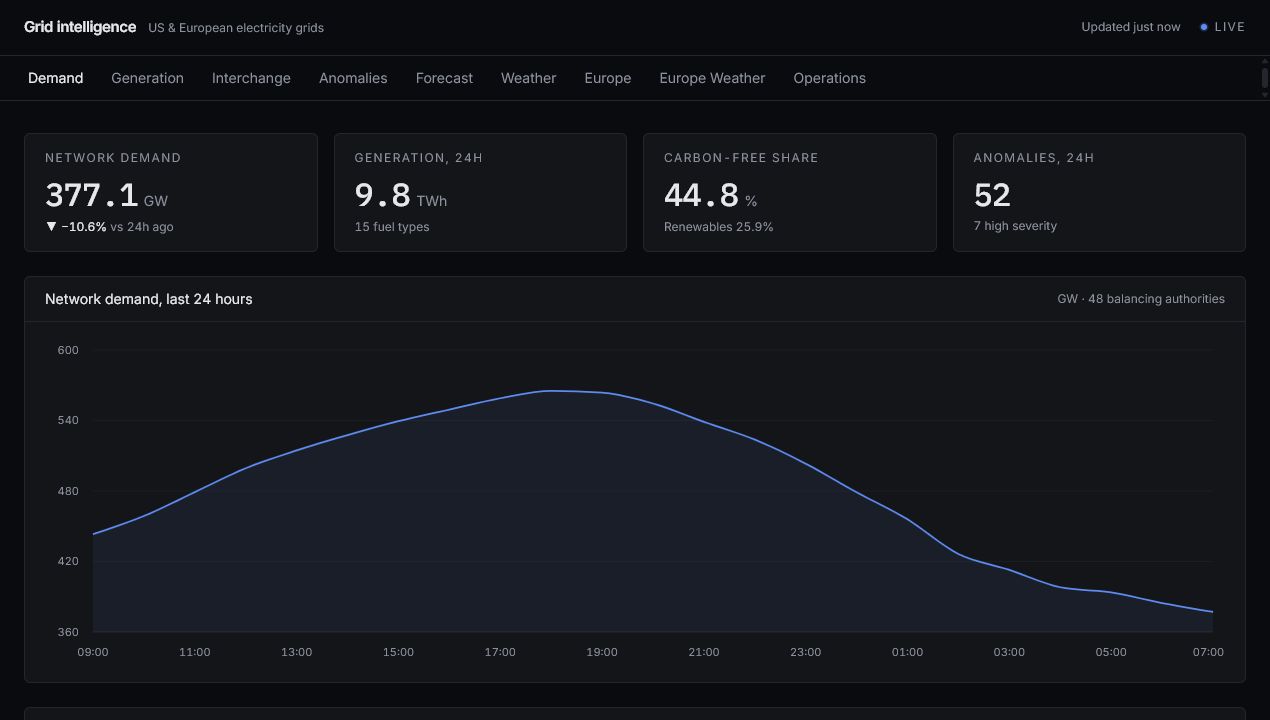Screen dimensions: 1270x720
Task: Click the '−10.6% vs 24h ago' text
Action: (x=117, y=227)
